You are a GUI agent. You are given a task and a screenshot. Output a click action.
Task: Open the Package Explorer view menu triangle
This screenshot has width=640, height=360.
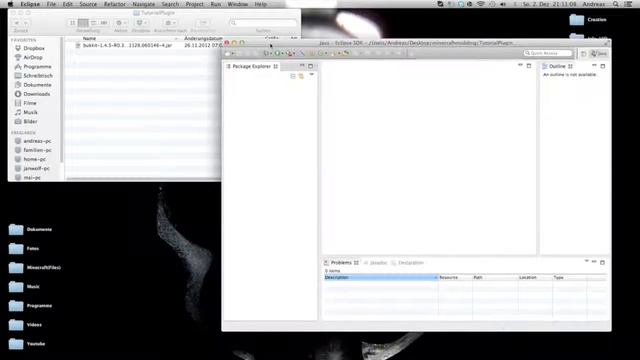311,75
